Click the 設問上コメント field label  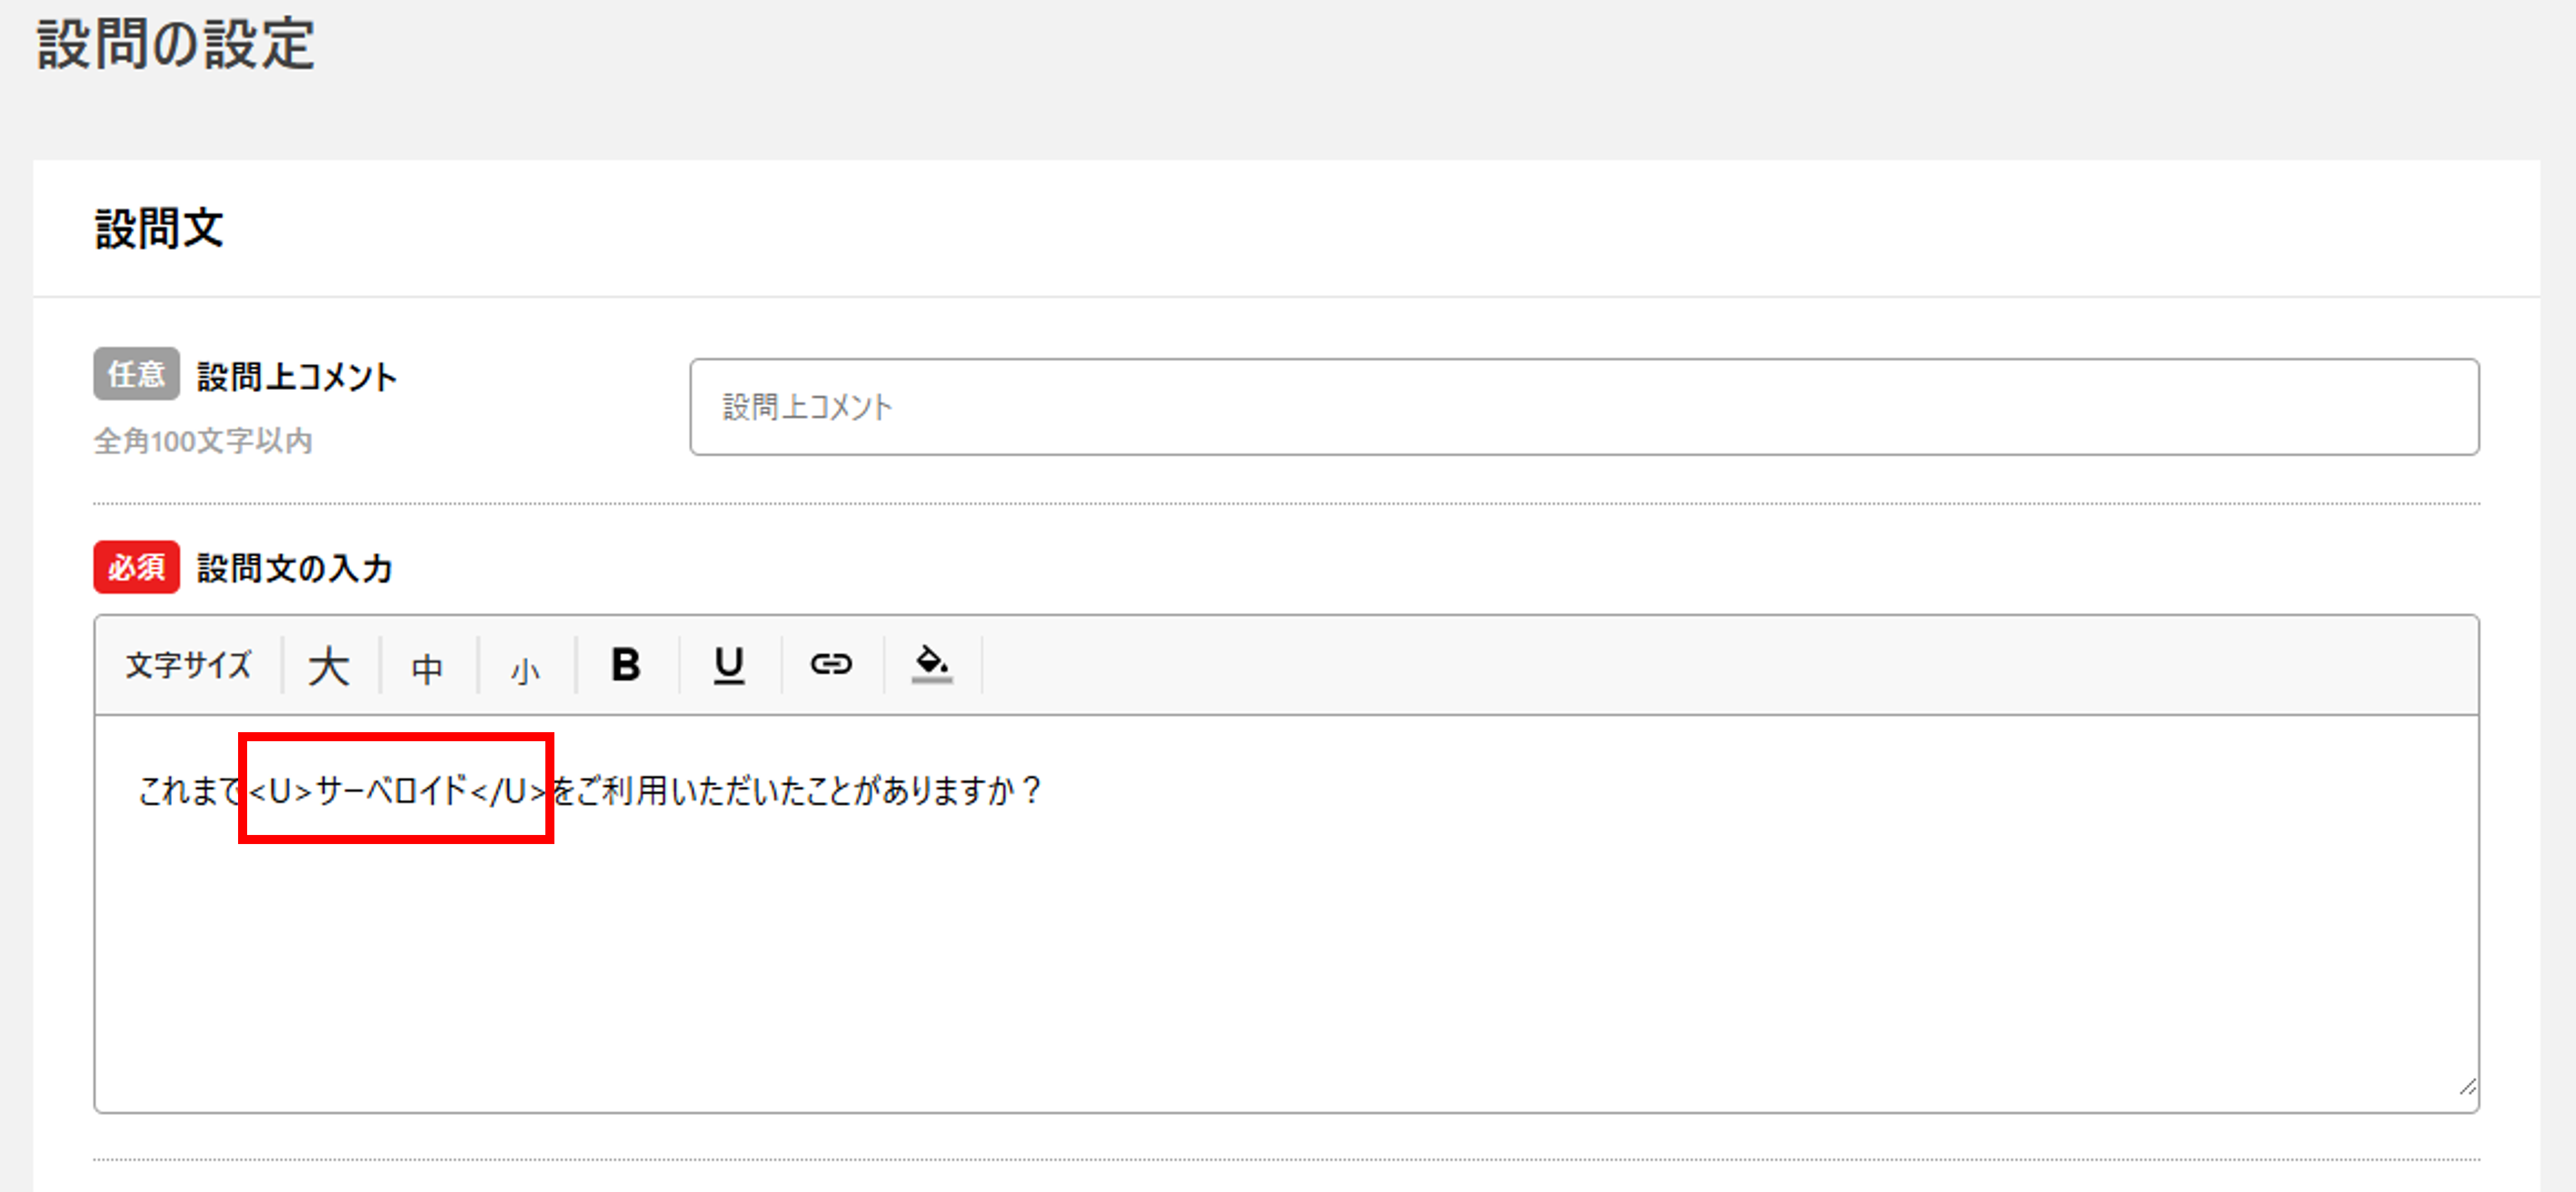[x=297, y=377]
